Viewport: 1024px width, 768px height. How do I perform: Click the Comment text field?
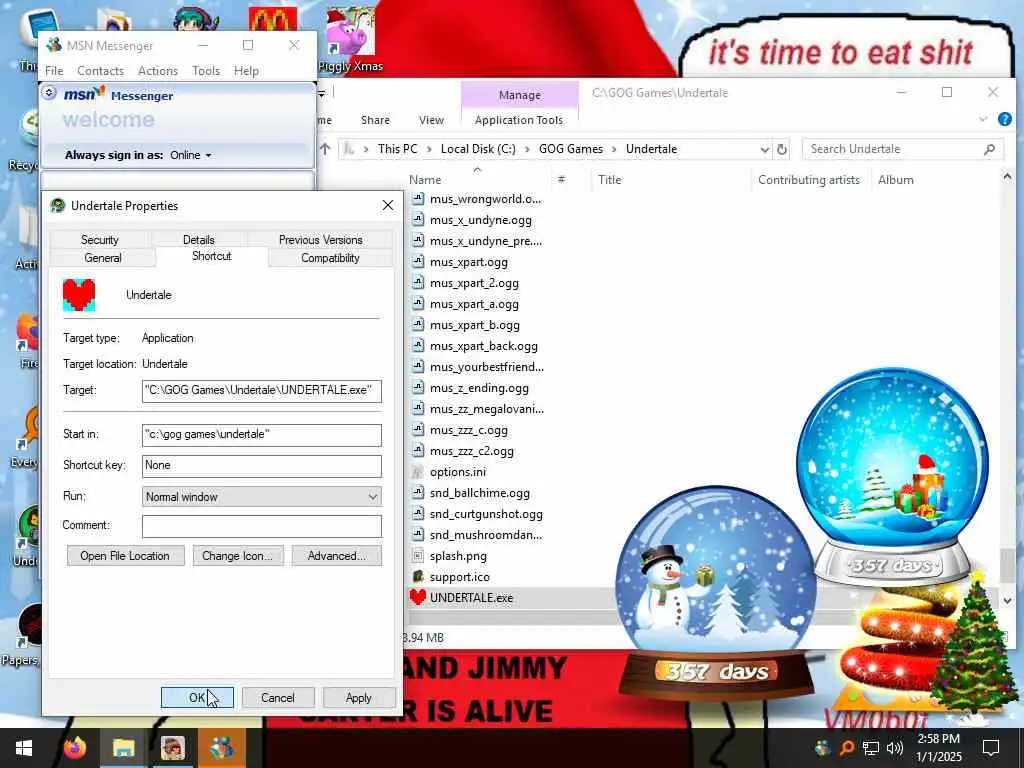[261, 526]
